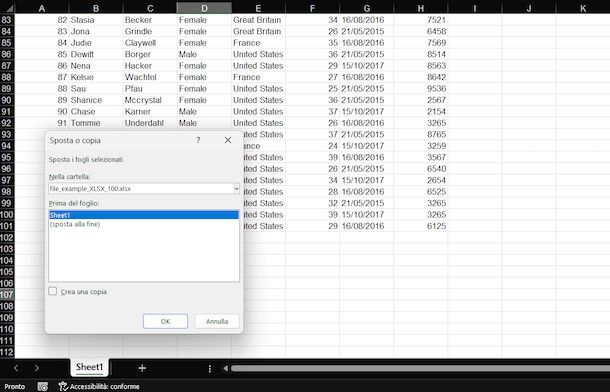Enable Crea una copia checkbox
This screenshot has height=392, width=610.
pos(53,291)
